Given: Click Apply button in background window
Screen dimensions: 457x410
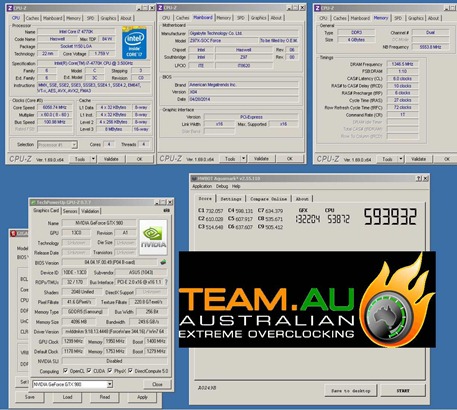Looking at the screenshot, I should 142,397.
